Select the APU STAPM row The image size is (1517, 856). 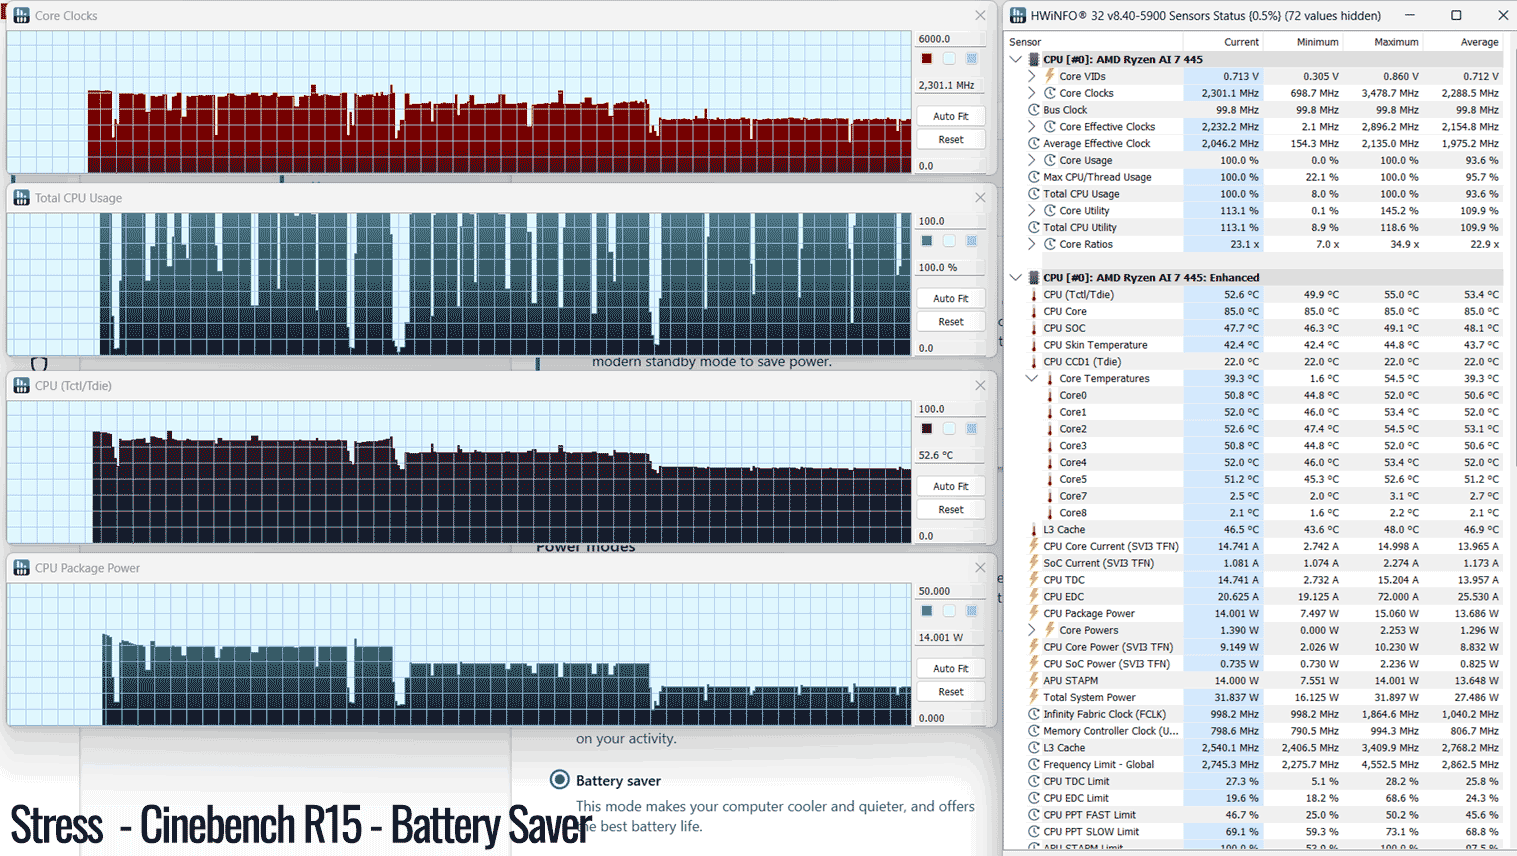(x=1256, y=681)
